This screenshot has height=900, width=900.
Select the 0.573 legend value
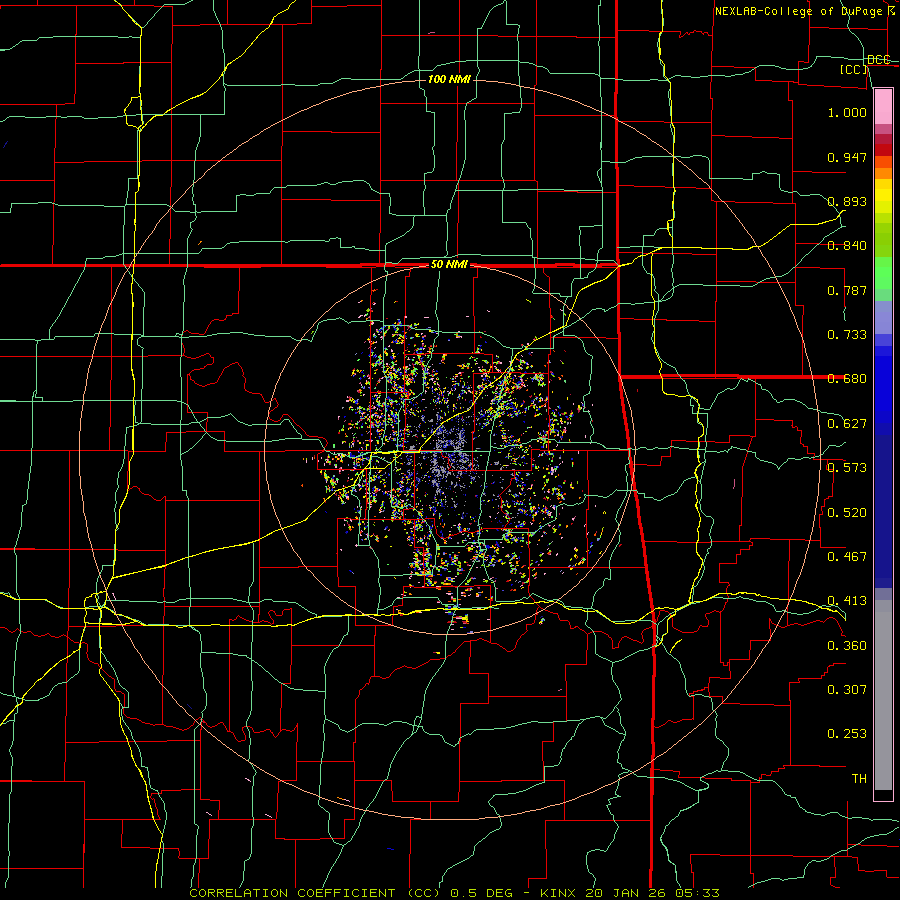pos(847,468)
